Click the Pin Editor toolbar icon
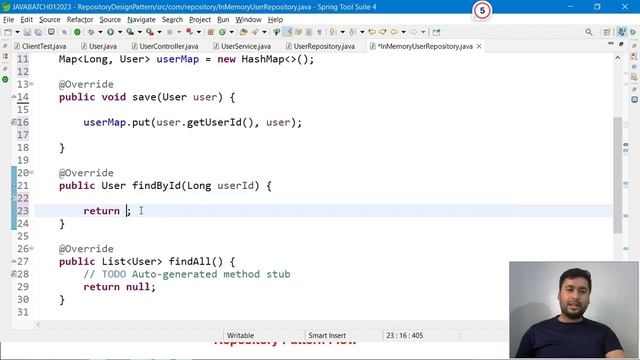The image size is (640, 360). click(x=436, y=32)
